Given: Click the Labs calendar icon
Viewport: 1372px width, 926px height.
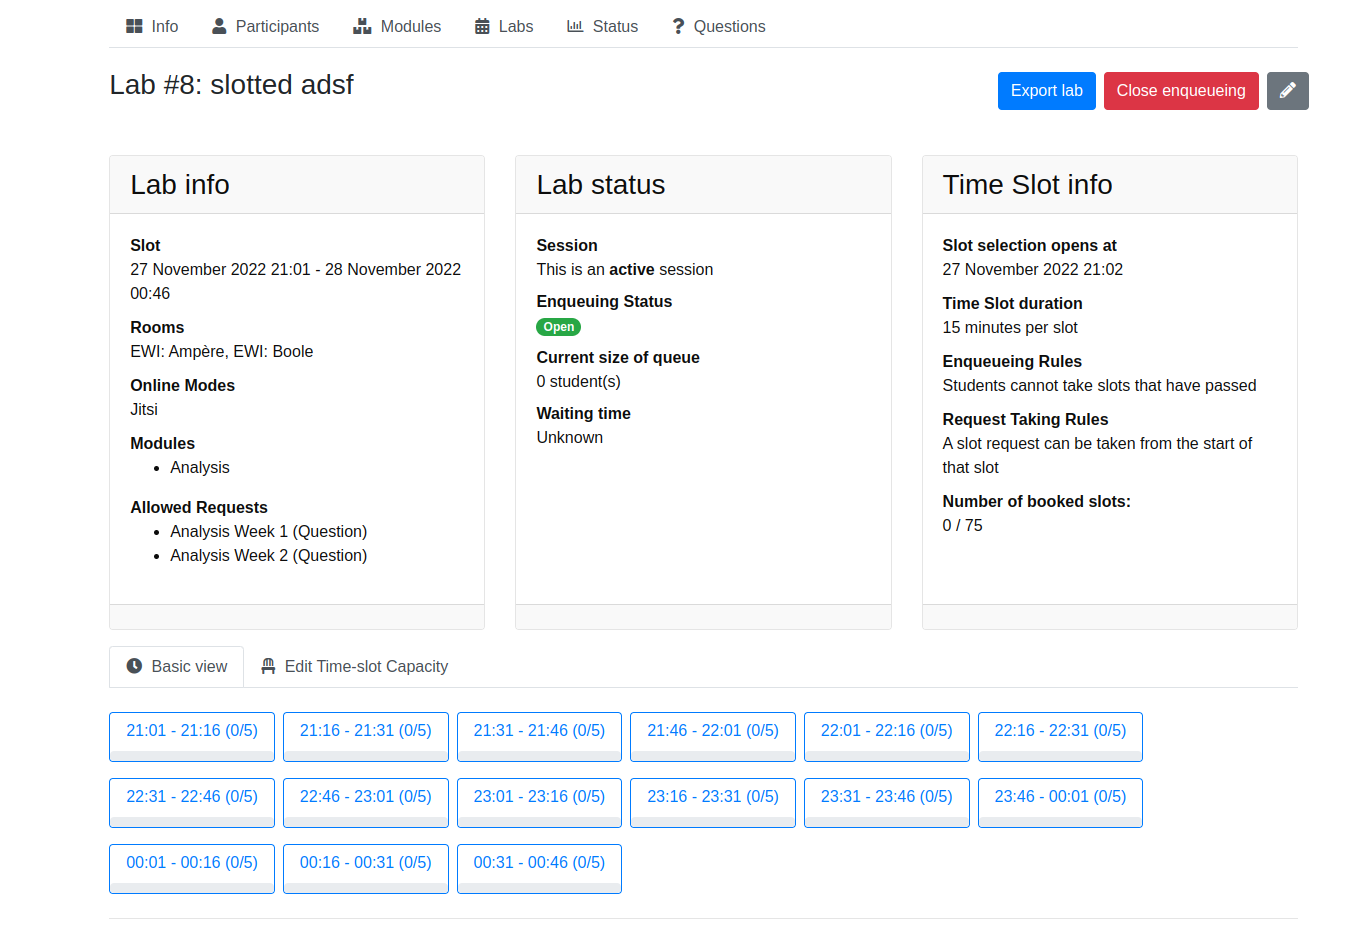Looking at the screenshot, I should pyautogui.click(x=482, y=26).
